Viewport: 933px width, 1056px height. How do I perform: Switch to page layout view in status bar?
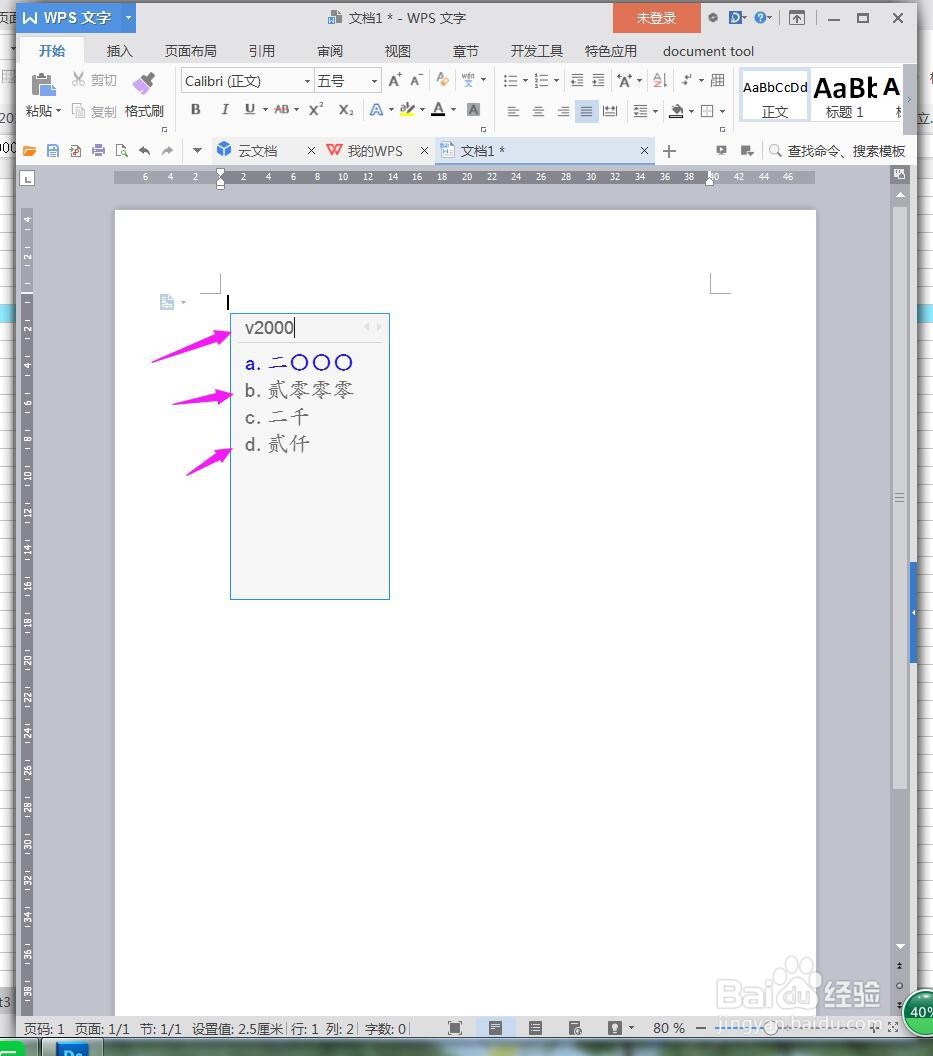pyautogui.click(x=495, y=1028)
